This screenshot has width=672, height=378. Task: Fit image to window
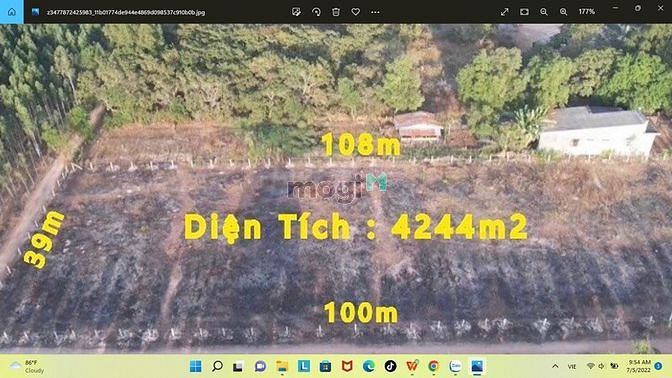[524, 12]
